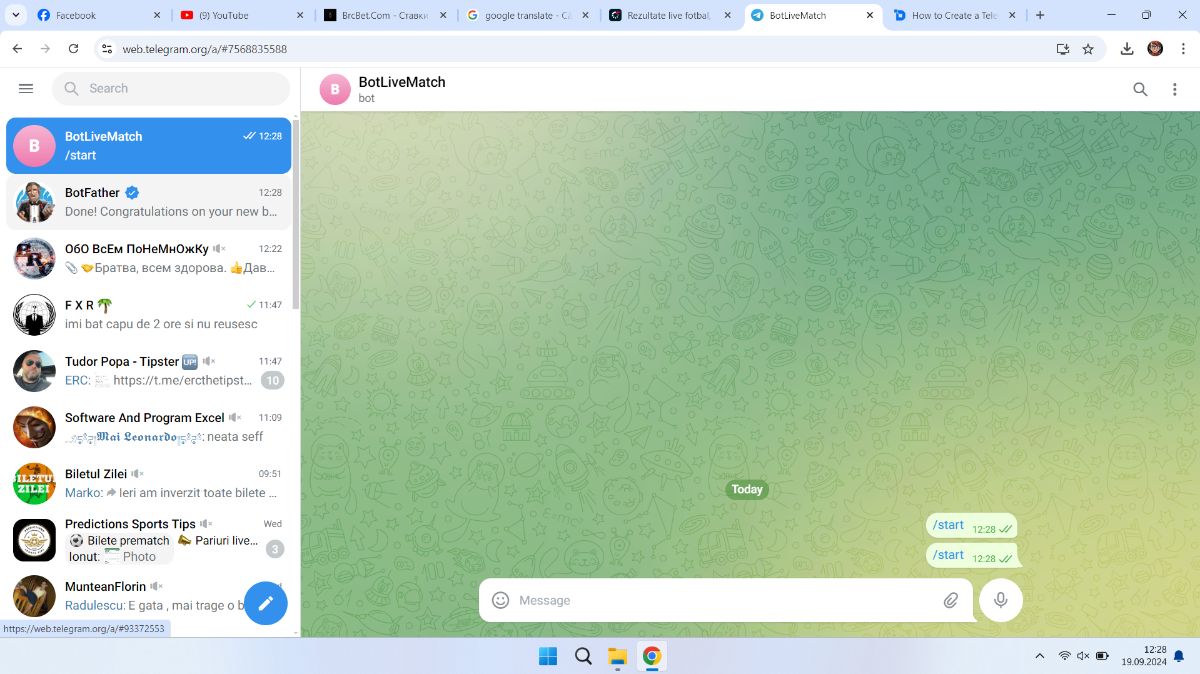Reload the current browser page

[73, 49]
